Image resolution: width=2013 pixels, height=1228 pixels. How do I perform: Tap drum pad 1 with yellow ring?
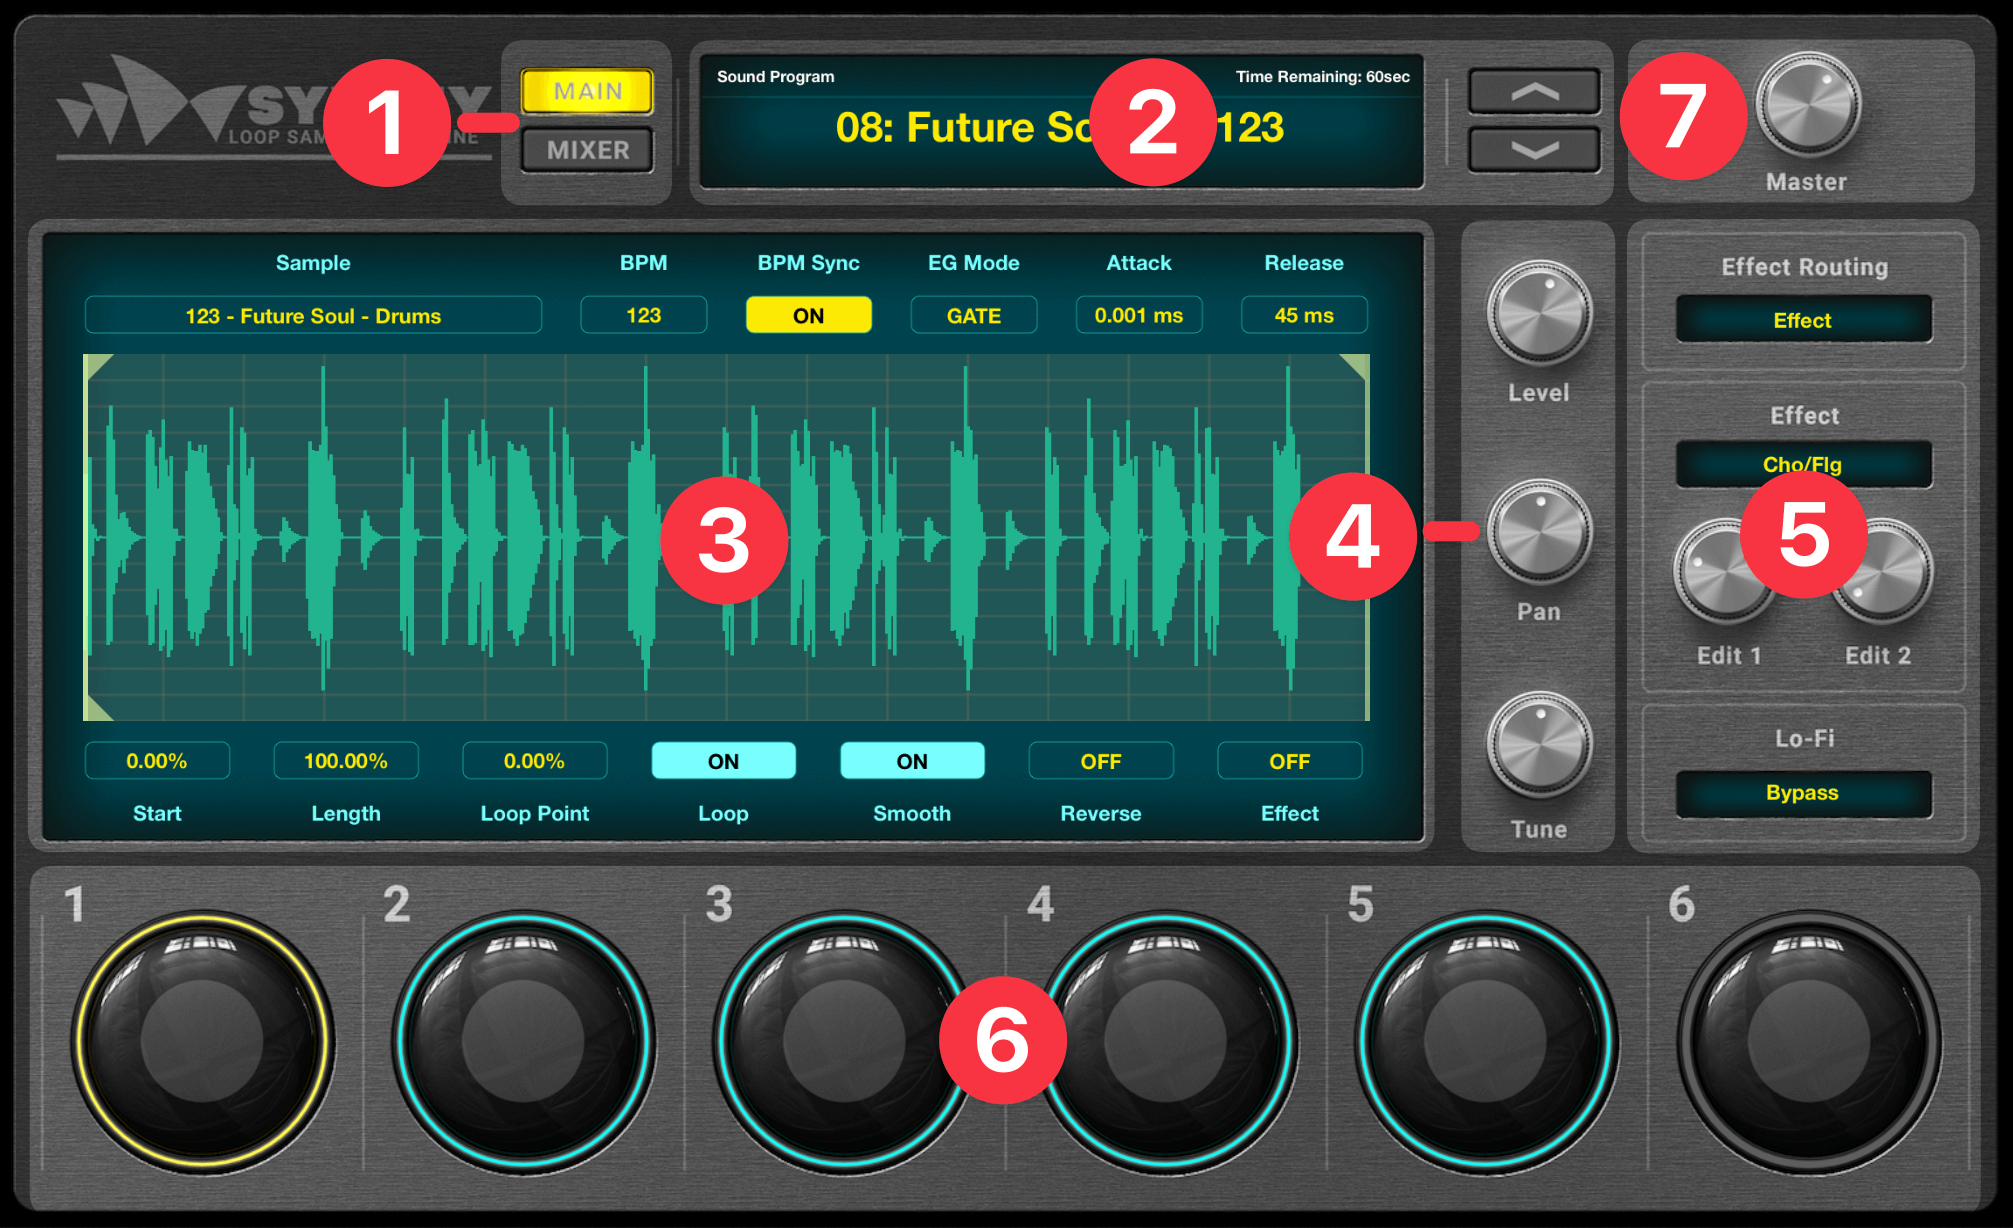click(202, 1040)
